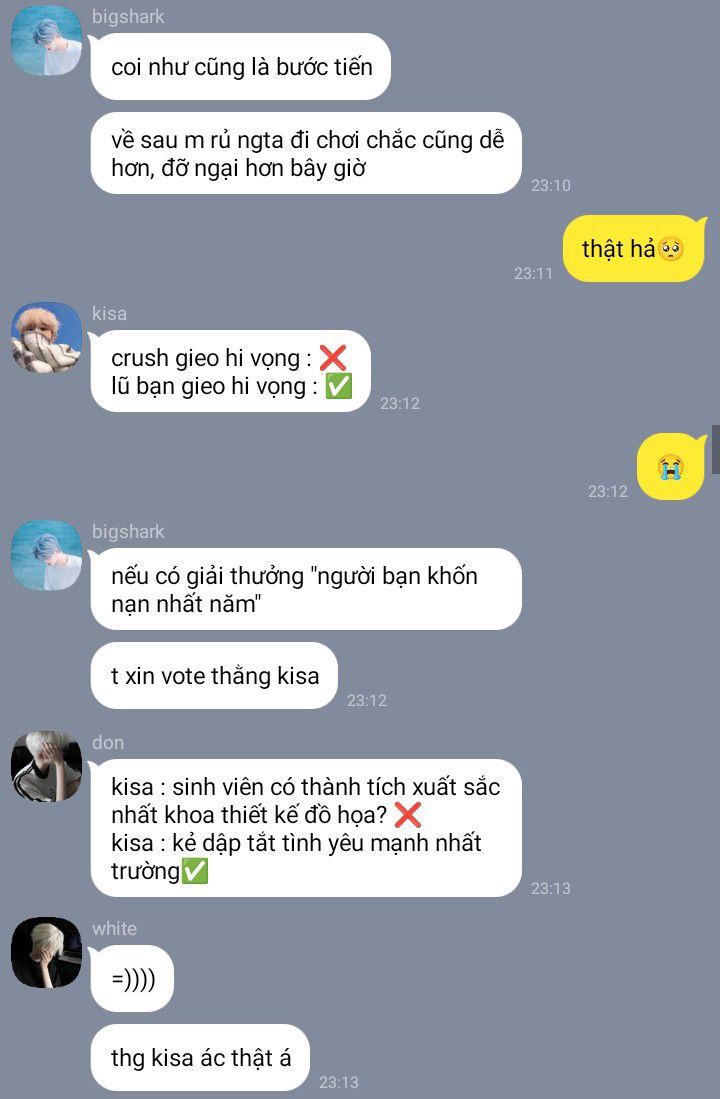Tap the red cross in kisa's message
The width and height of the screenshot is (720, 1099).
pyautogui.click(x=333, y=358)
